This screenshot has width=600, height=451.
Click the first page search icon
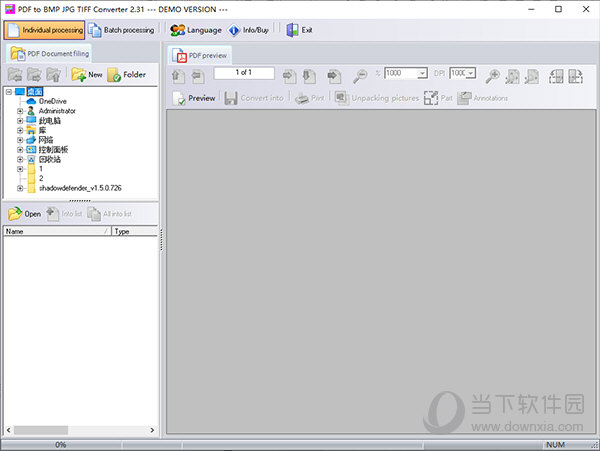(x=512, y=76)
